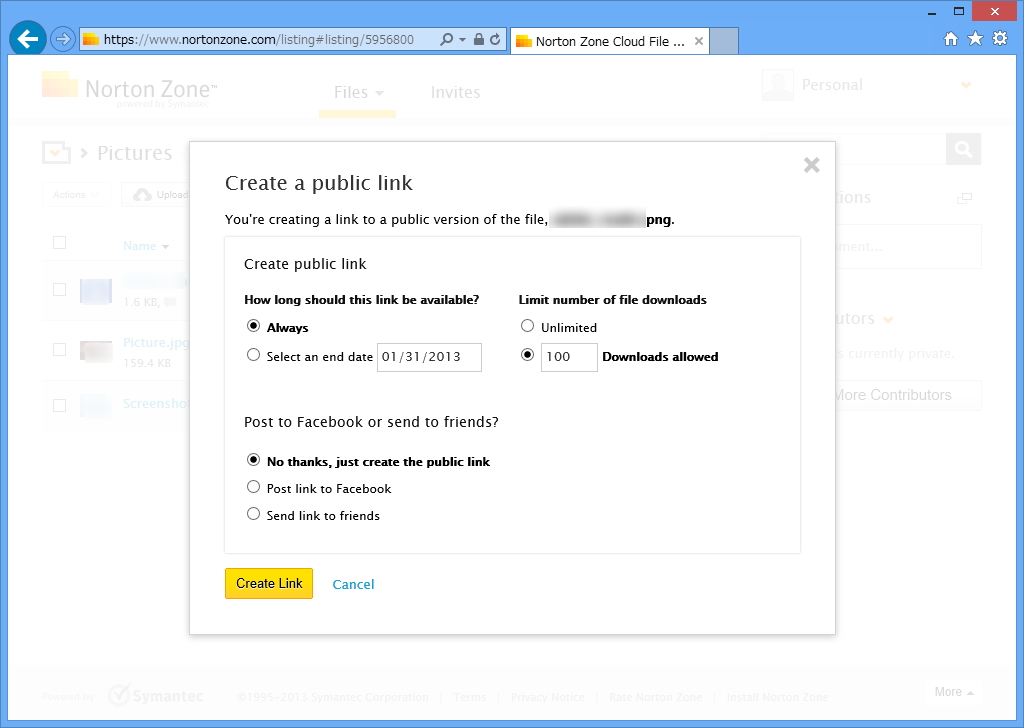Click the Picture.jpg thumbnail

click(96, 351)
